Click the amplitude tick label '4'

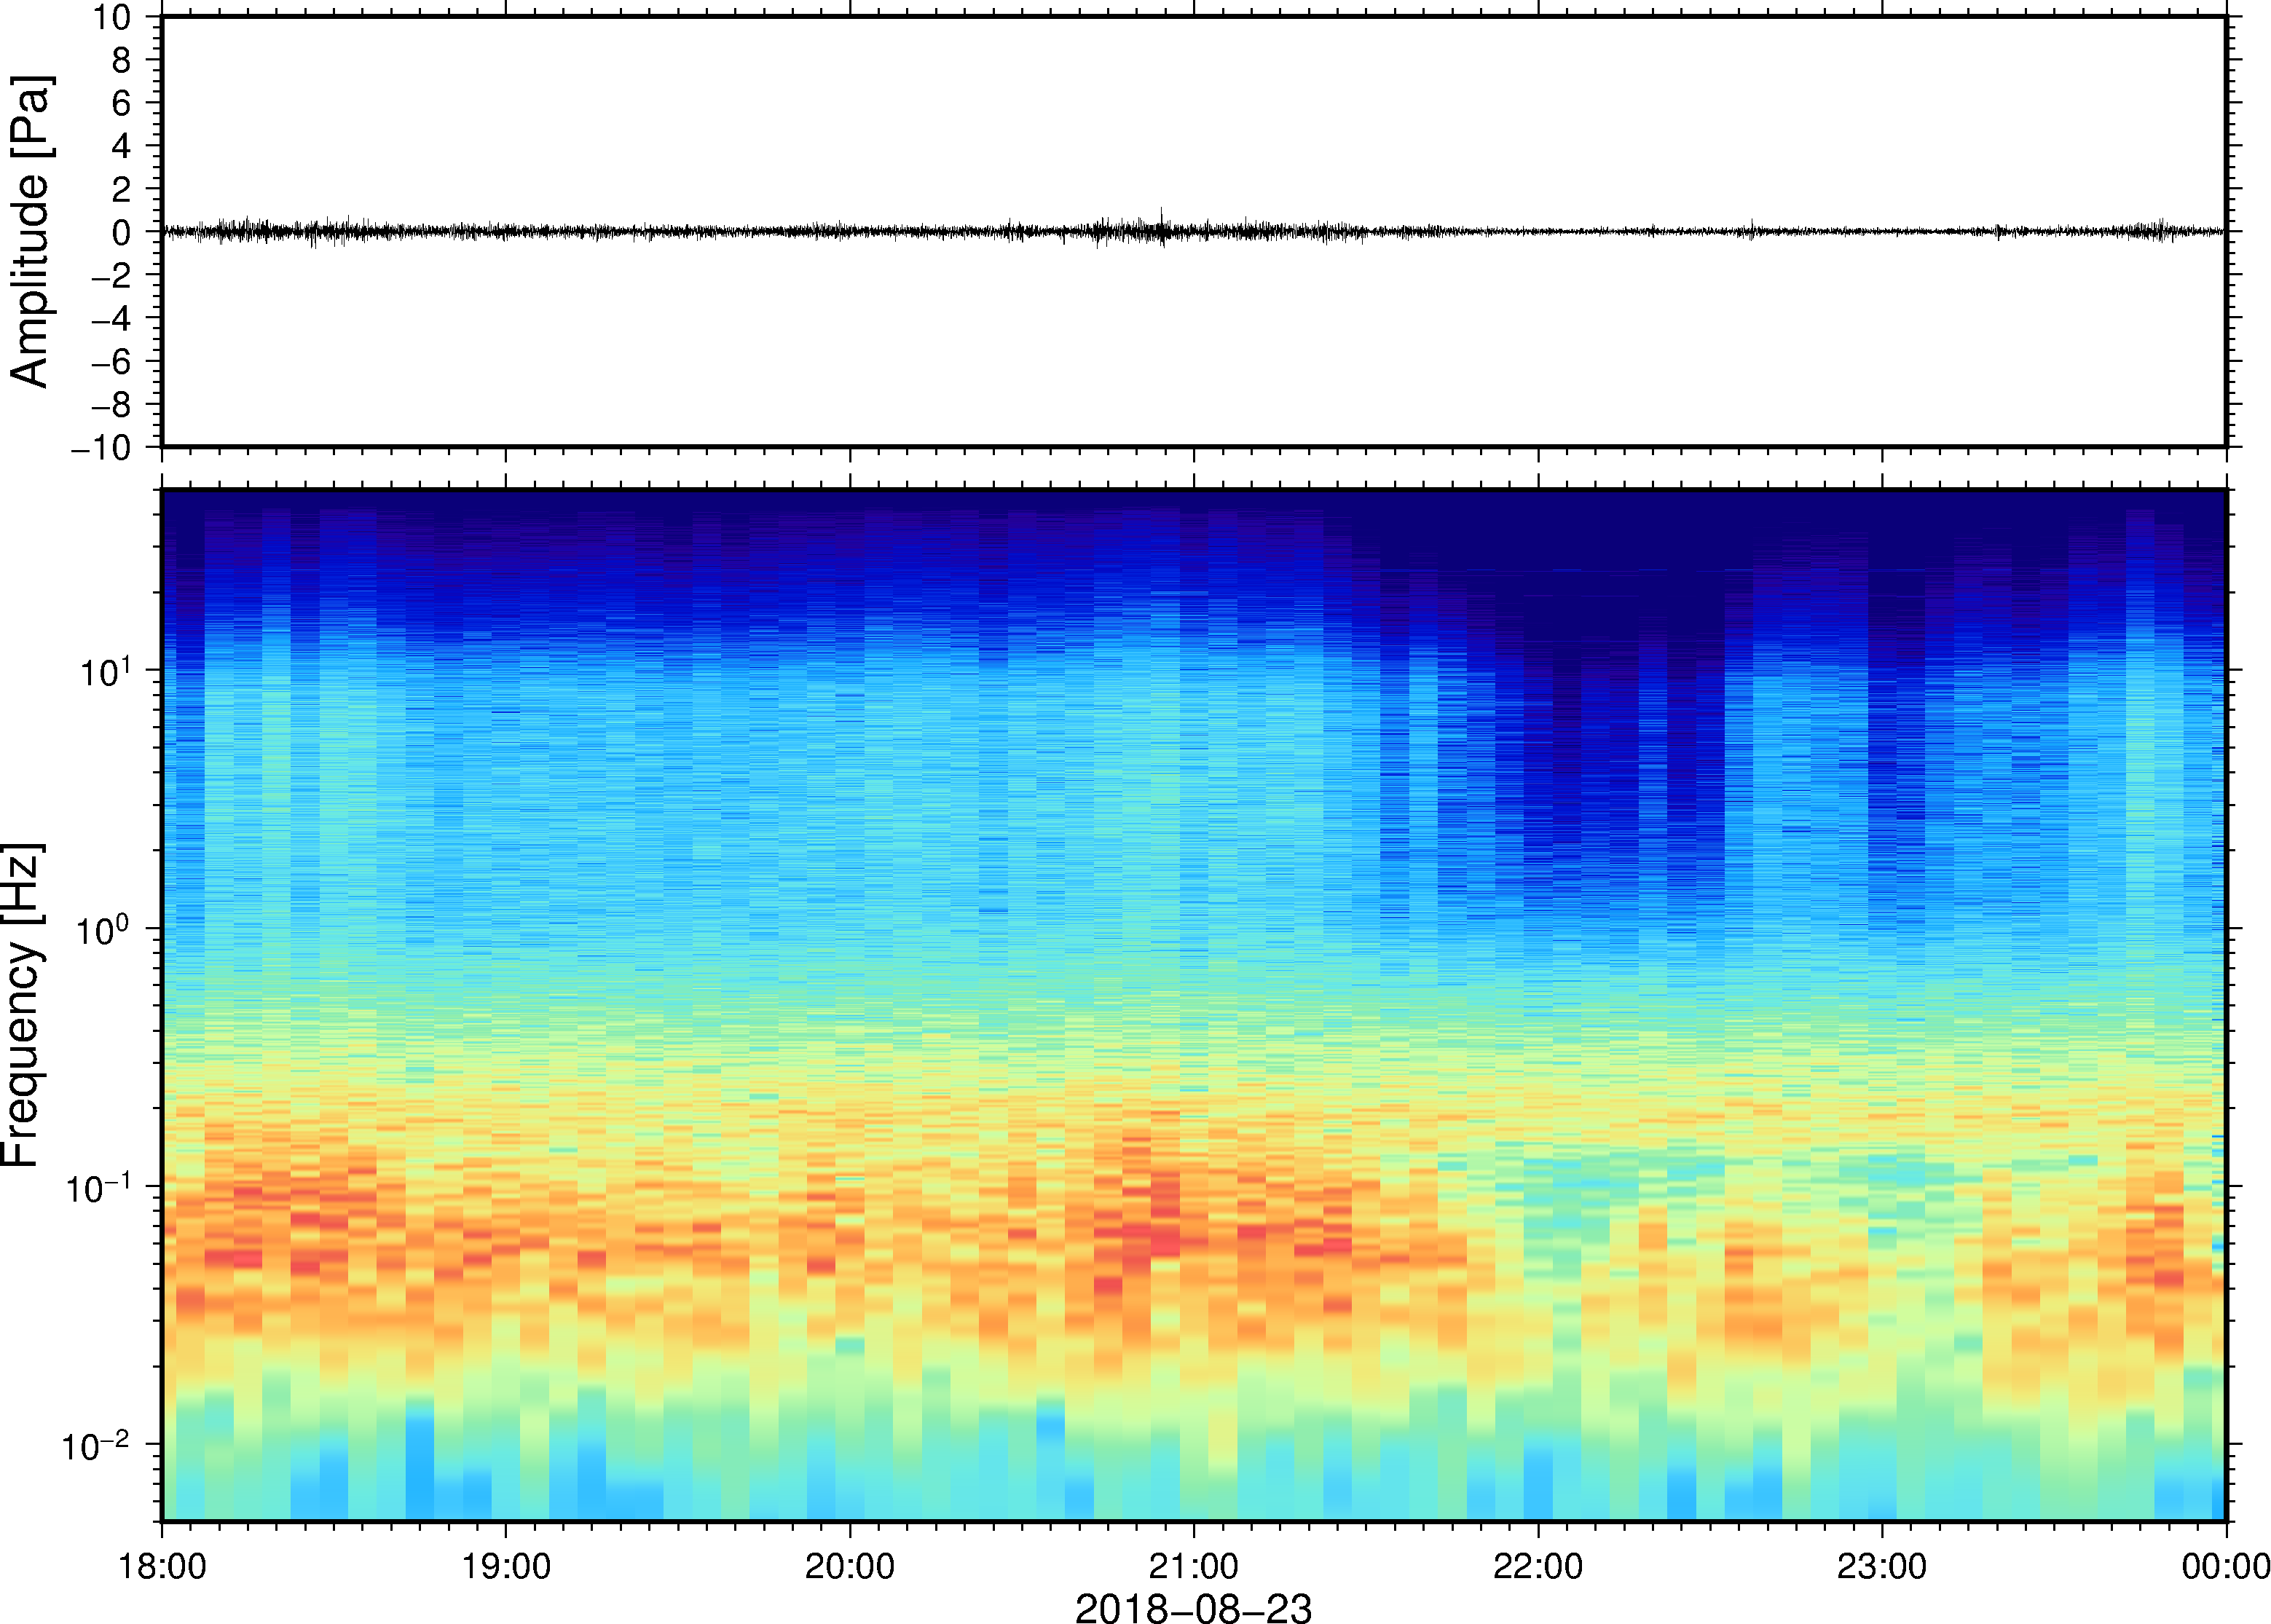(122, 146)
